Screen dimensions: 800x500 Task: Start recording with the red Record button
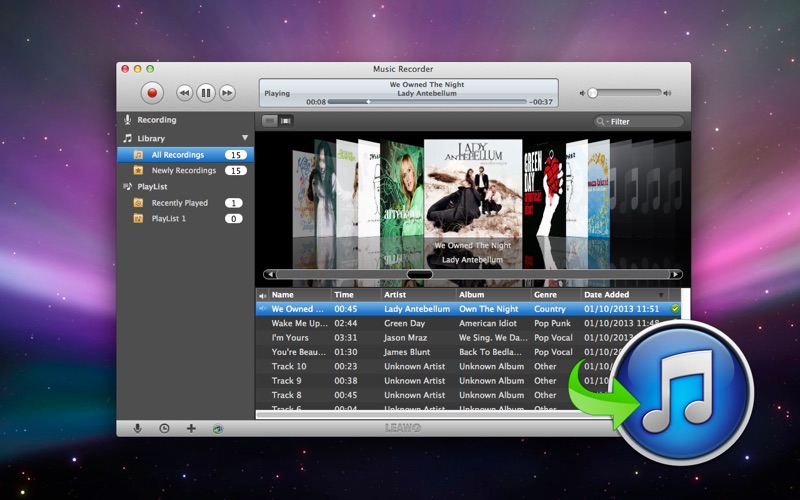click(x=152, y=93)
